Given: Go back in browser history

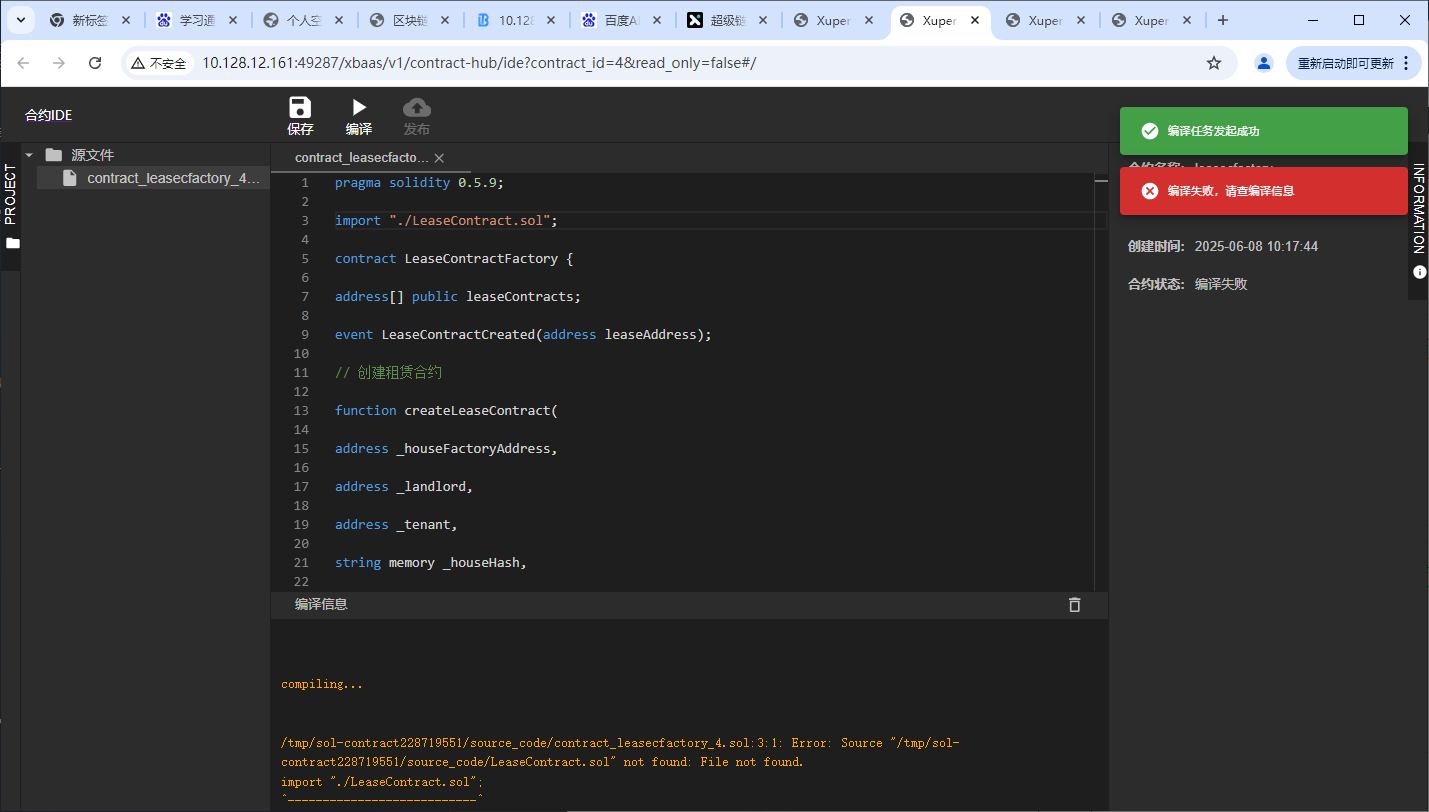Looking at the screenshot, I should [24, 63].
